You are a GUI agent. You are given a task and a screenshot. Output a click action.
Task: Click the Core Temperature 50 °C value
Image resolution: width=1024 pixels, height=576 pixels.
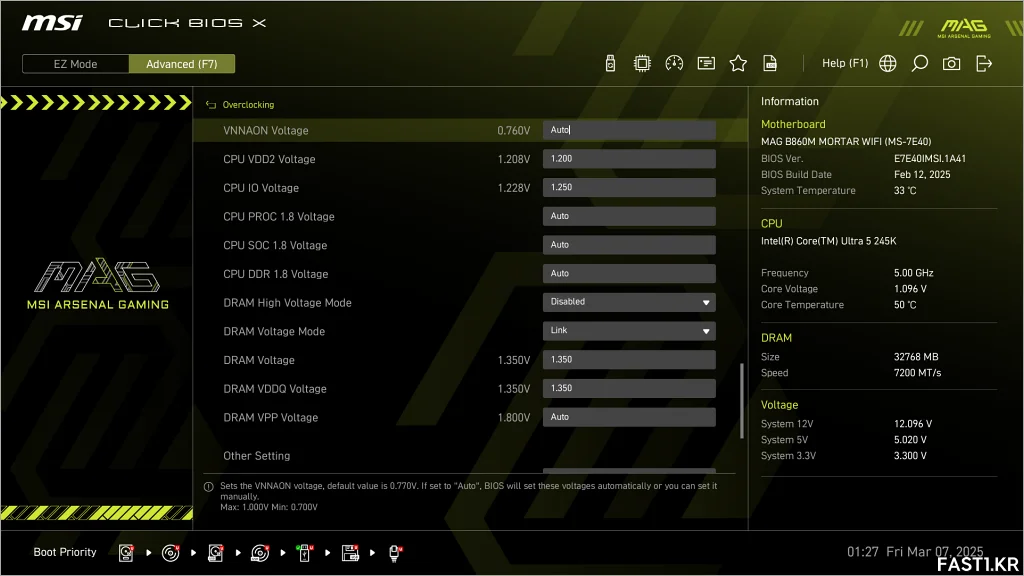905,305
